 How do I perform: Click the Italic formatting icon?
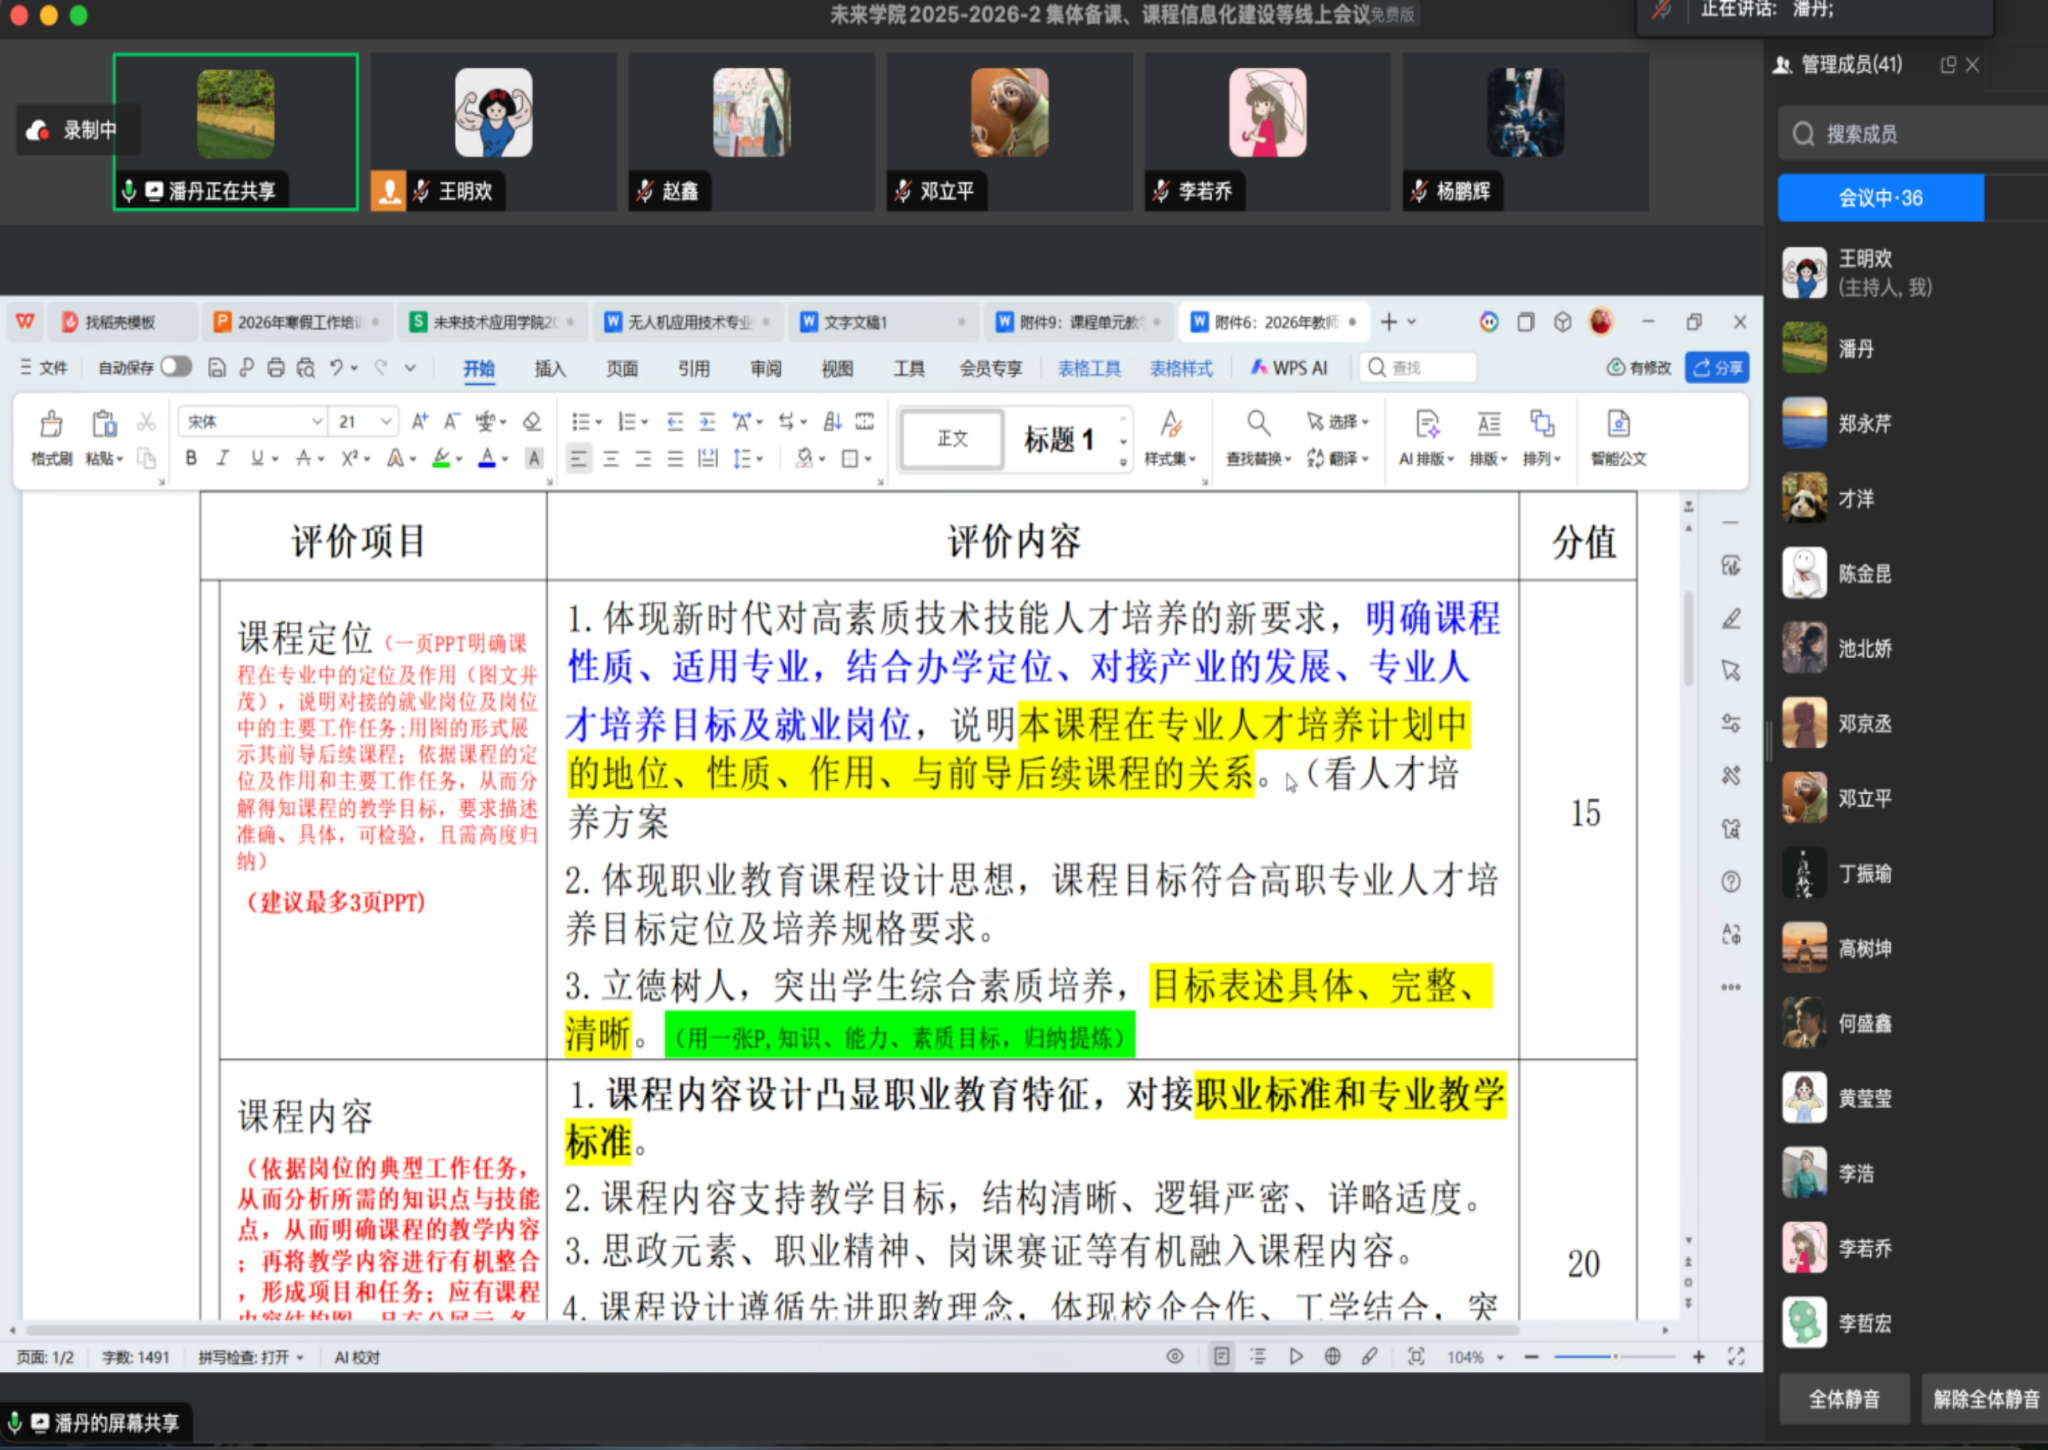[223, 459]
